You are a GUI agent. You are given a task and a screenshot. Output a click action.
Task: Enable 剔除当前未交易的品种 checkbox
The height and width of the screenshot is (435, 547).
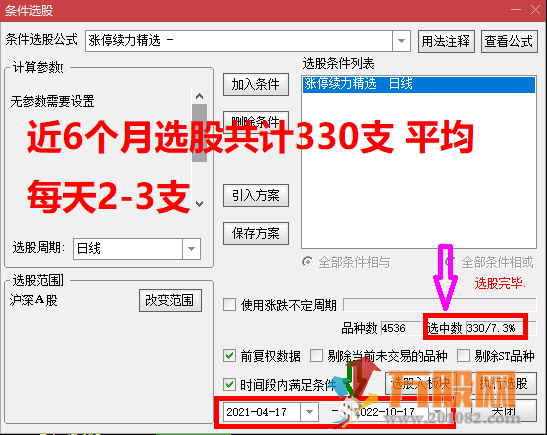(x=316, y=356)
